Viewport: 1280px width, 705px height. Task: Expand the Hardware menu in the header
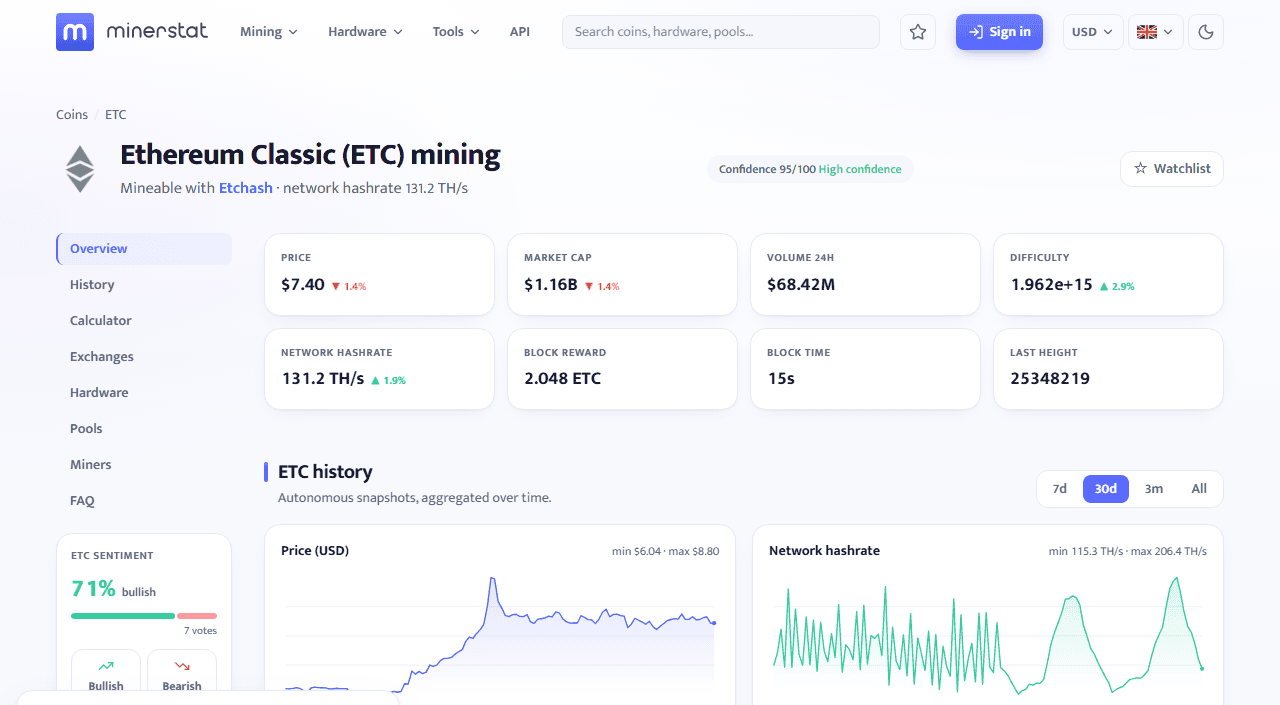click(x=365, y=32)
